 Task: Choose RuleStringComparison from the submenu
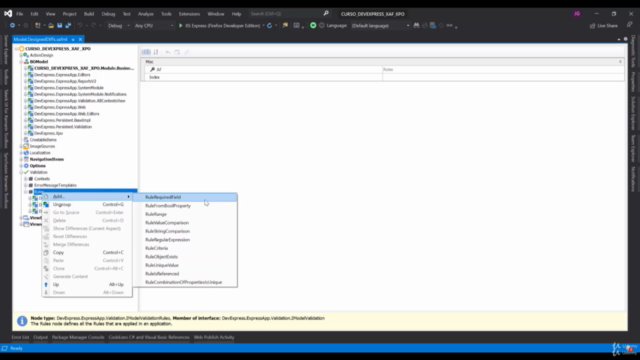point(185,231)
